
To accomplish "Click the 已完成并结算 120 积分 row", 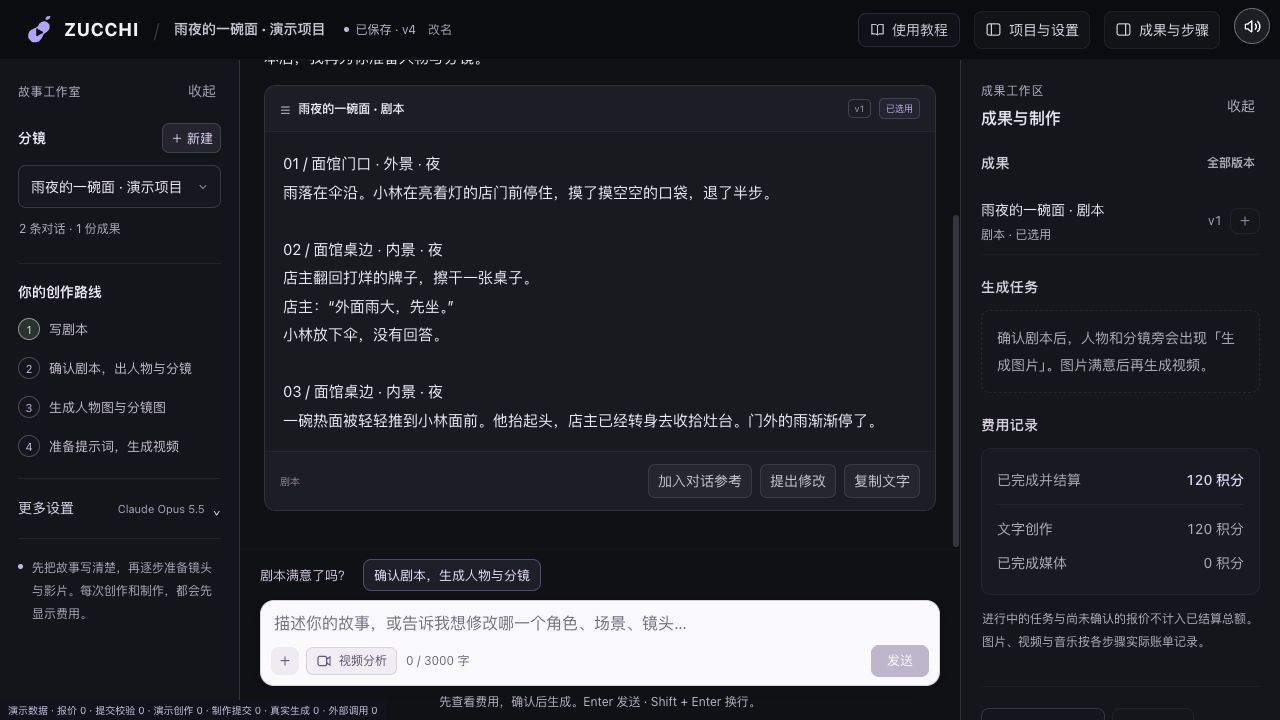I will [x=1120, y=480].
